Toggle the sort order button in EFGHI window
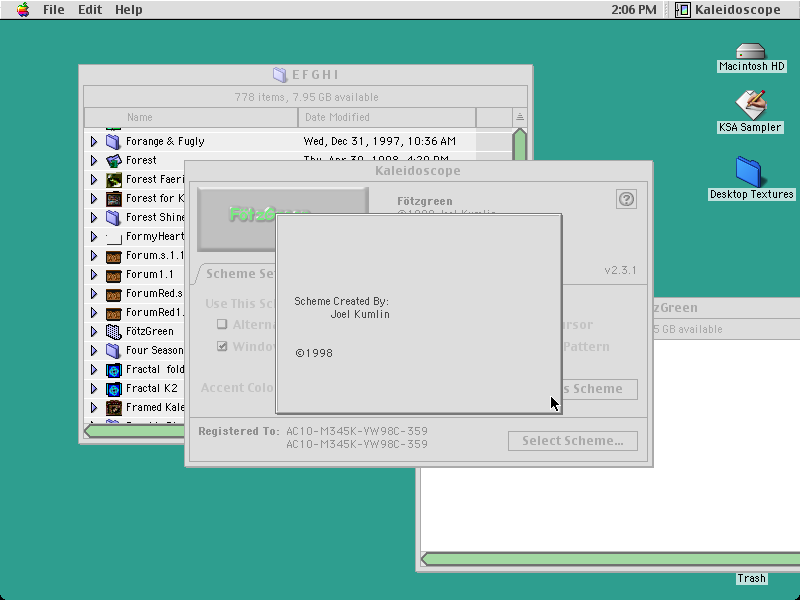 tap(519, 117)
